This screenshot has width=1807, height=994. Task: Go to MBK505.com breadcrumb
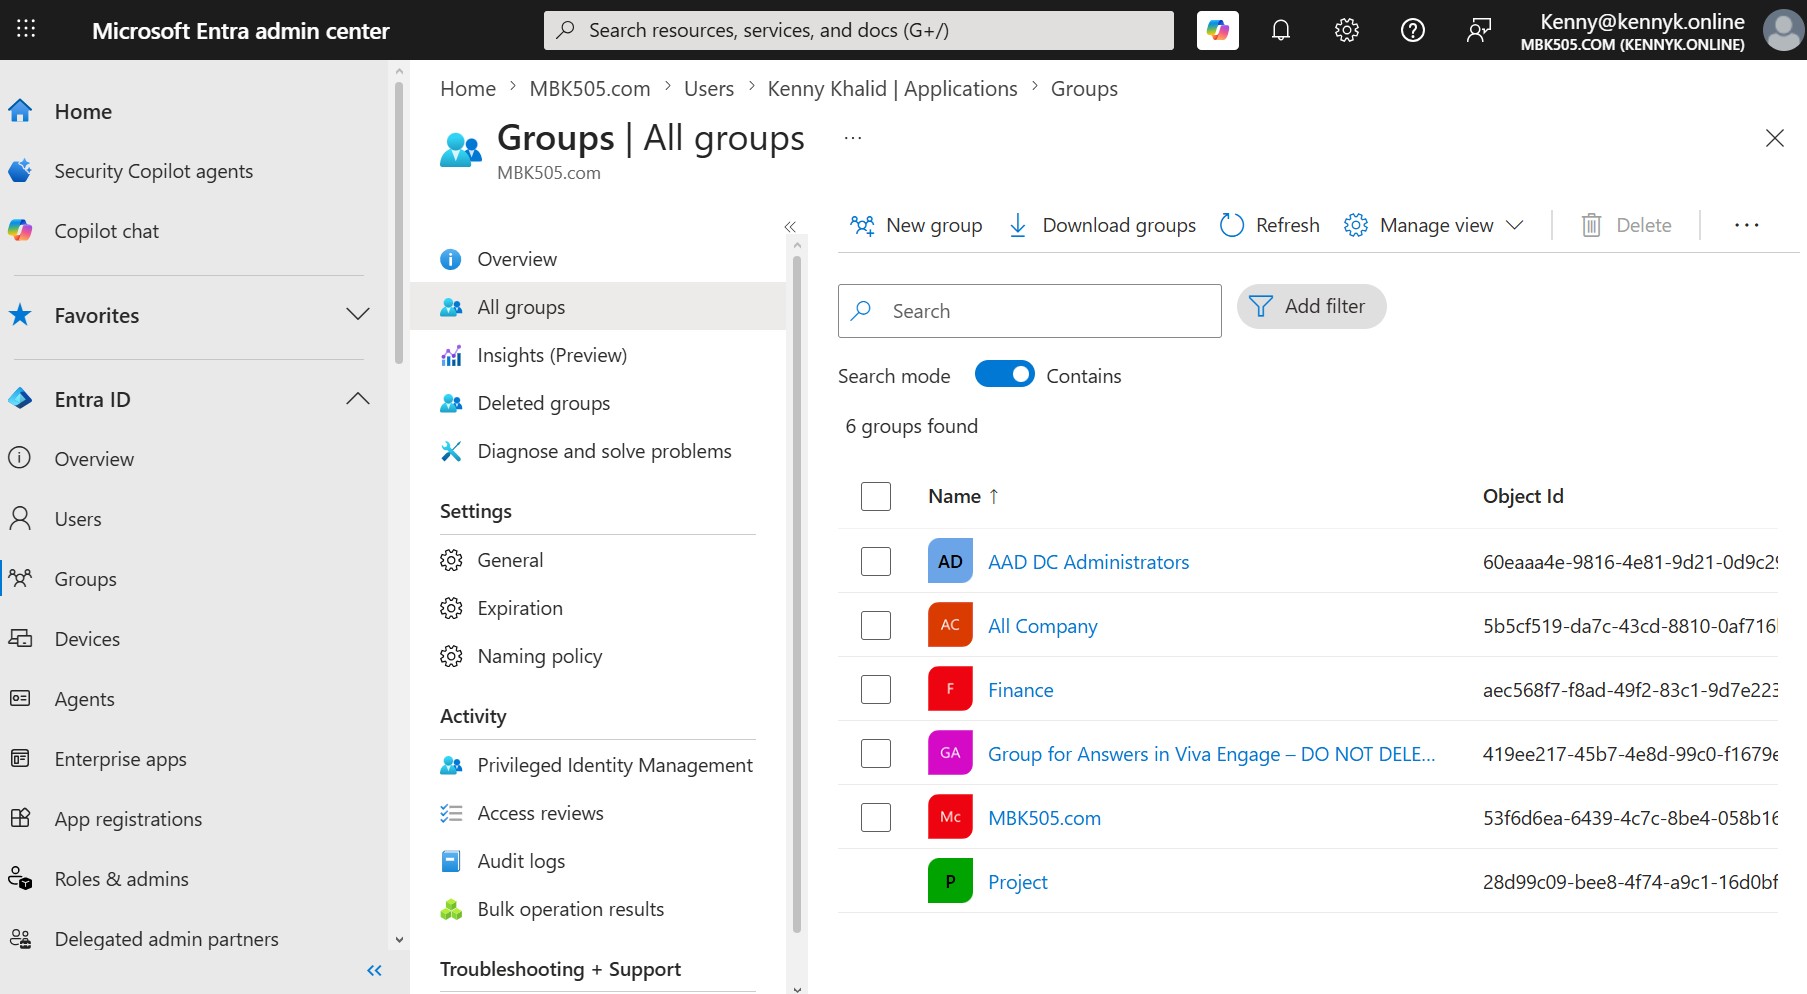tap(589, 88)
